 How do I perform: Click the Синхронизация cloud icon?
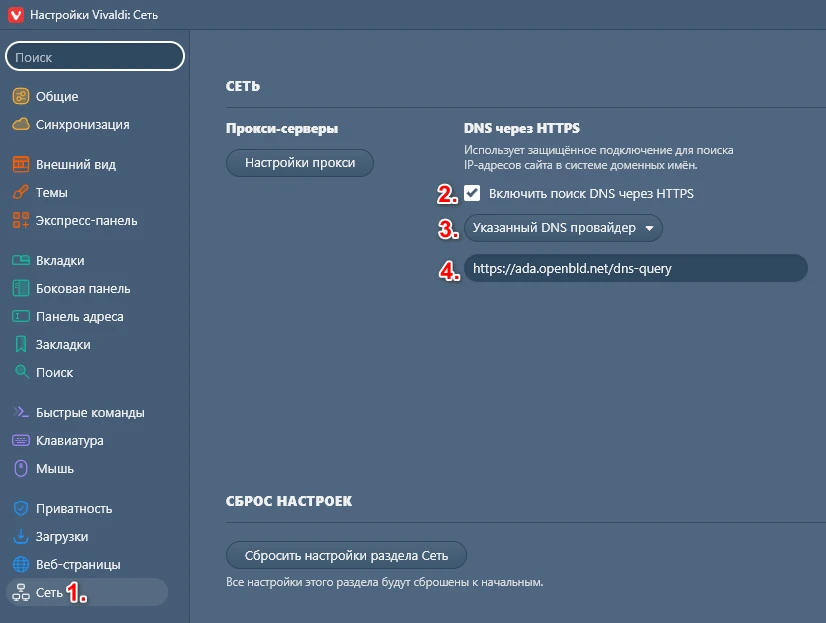pyautogui.click(x=21, y=124)
